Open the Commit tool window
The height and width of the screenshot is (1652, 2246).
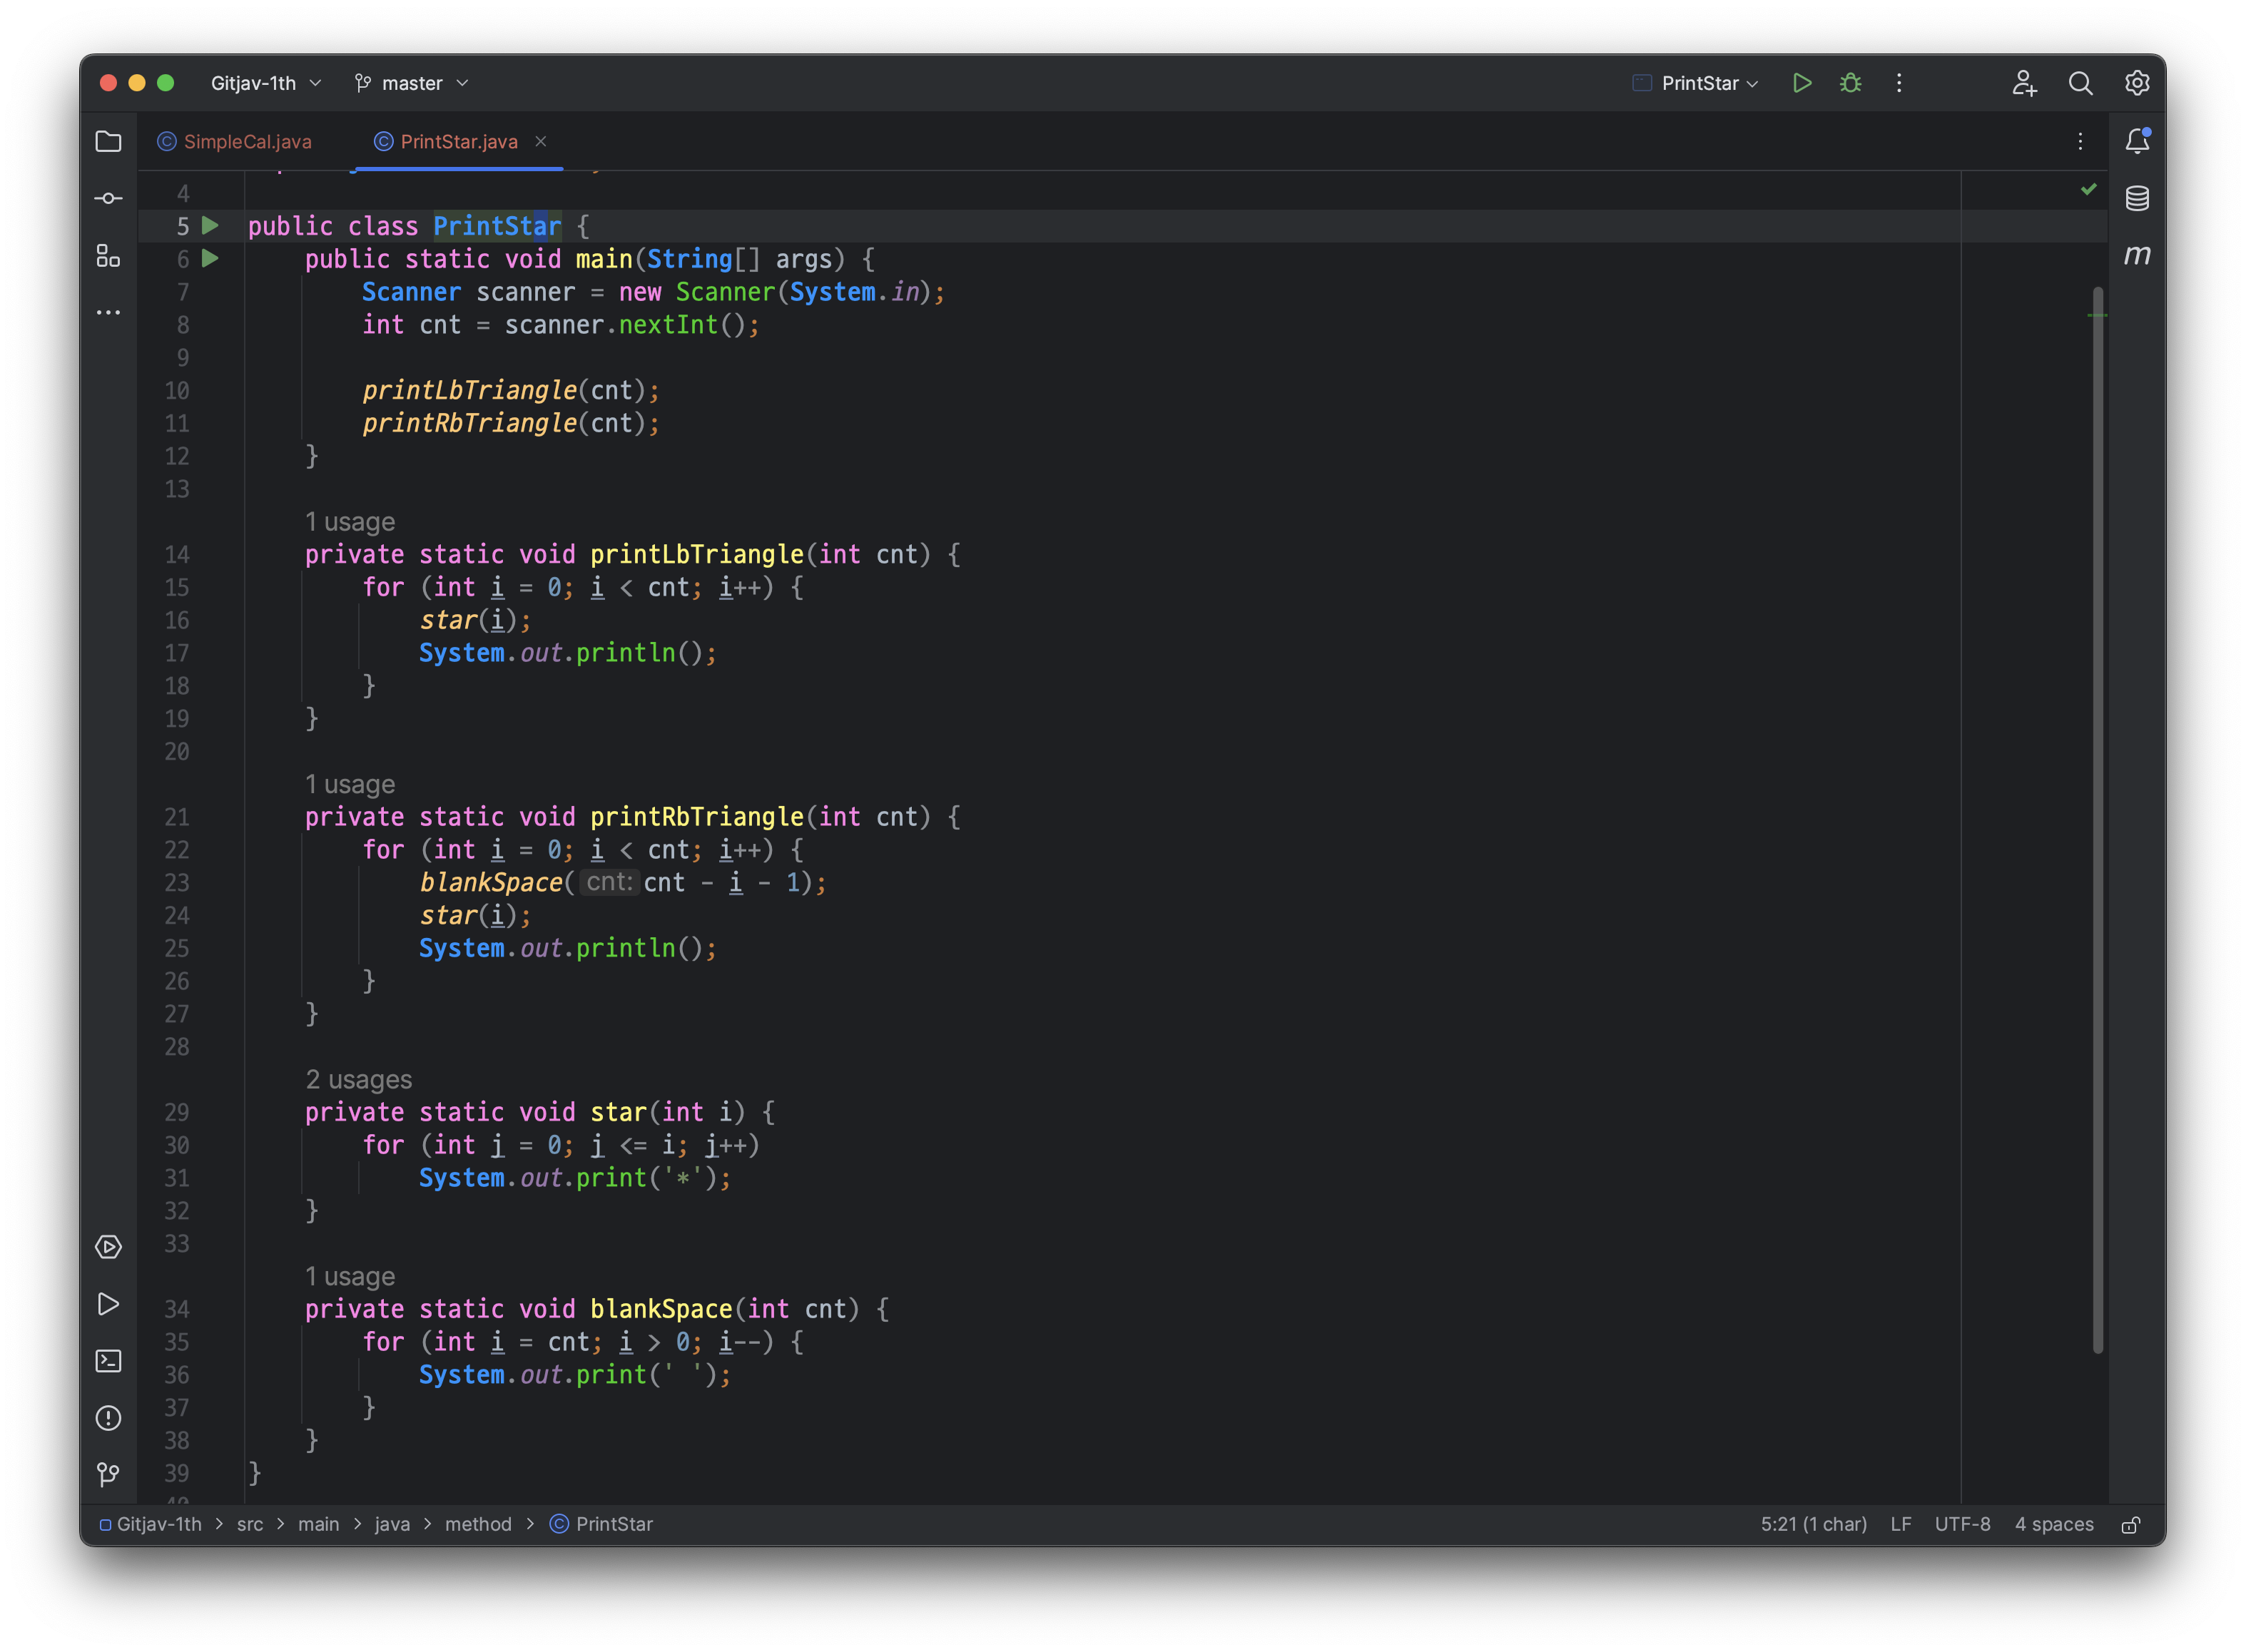click(x=108, y=199)
